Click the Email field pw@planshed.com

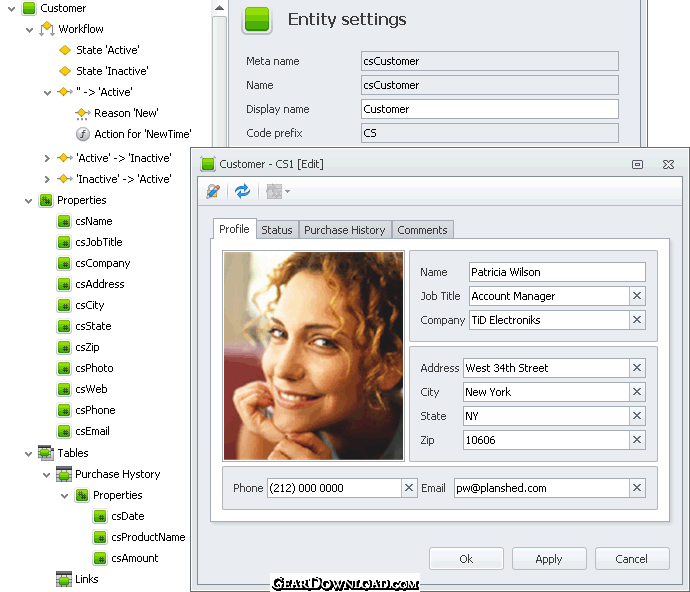(542, 488)
